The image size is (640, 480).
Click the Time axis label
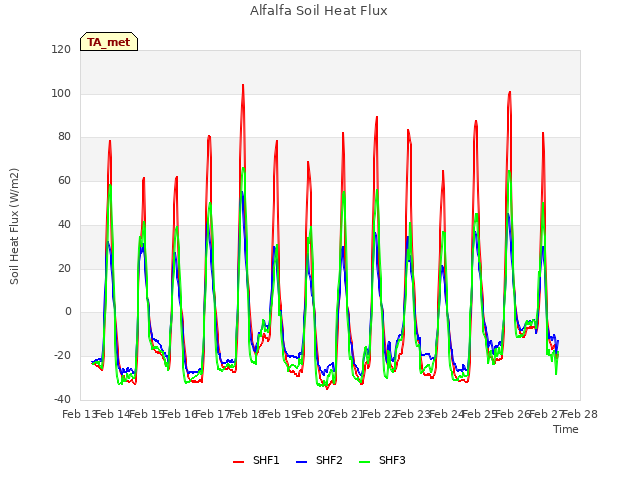[x=566, y=429]
